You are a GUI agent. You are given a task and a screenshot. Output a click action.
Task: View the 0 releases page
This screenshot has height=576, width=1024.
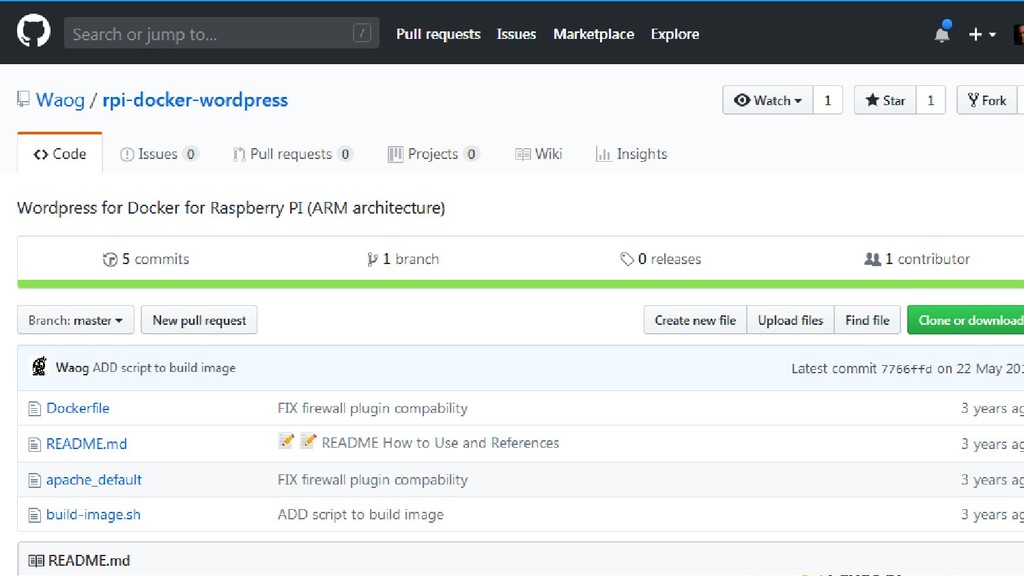tap(660, 259)
